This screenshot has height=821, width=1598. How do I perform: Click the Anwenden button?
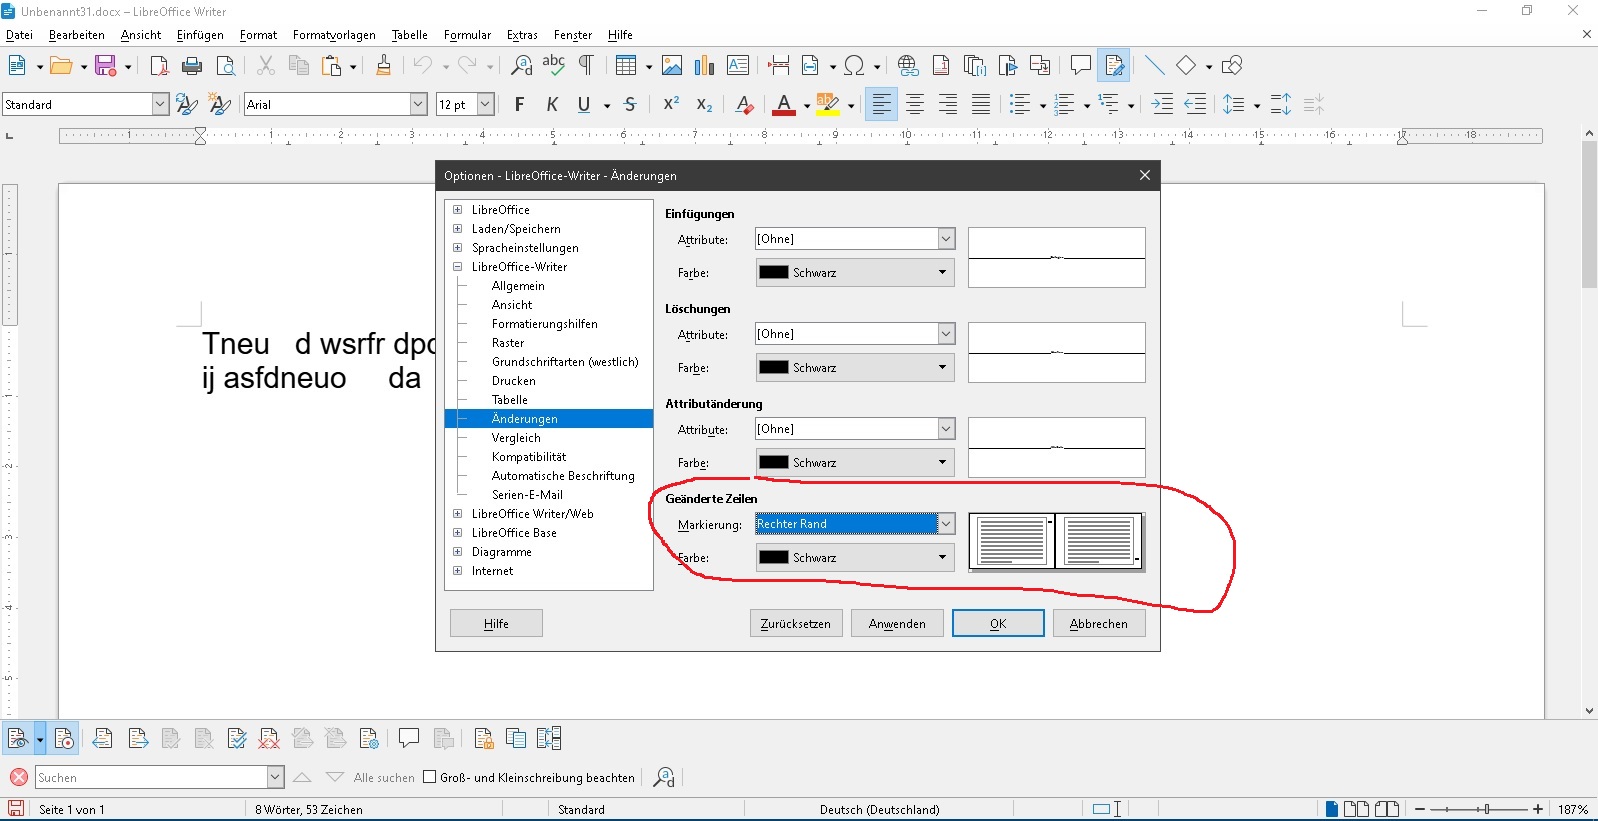coord(897,623)
